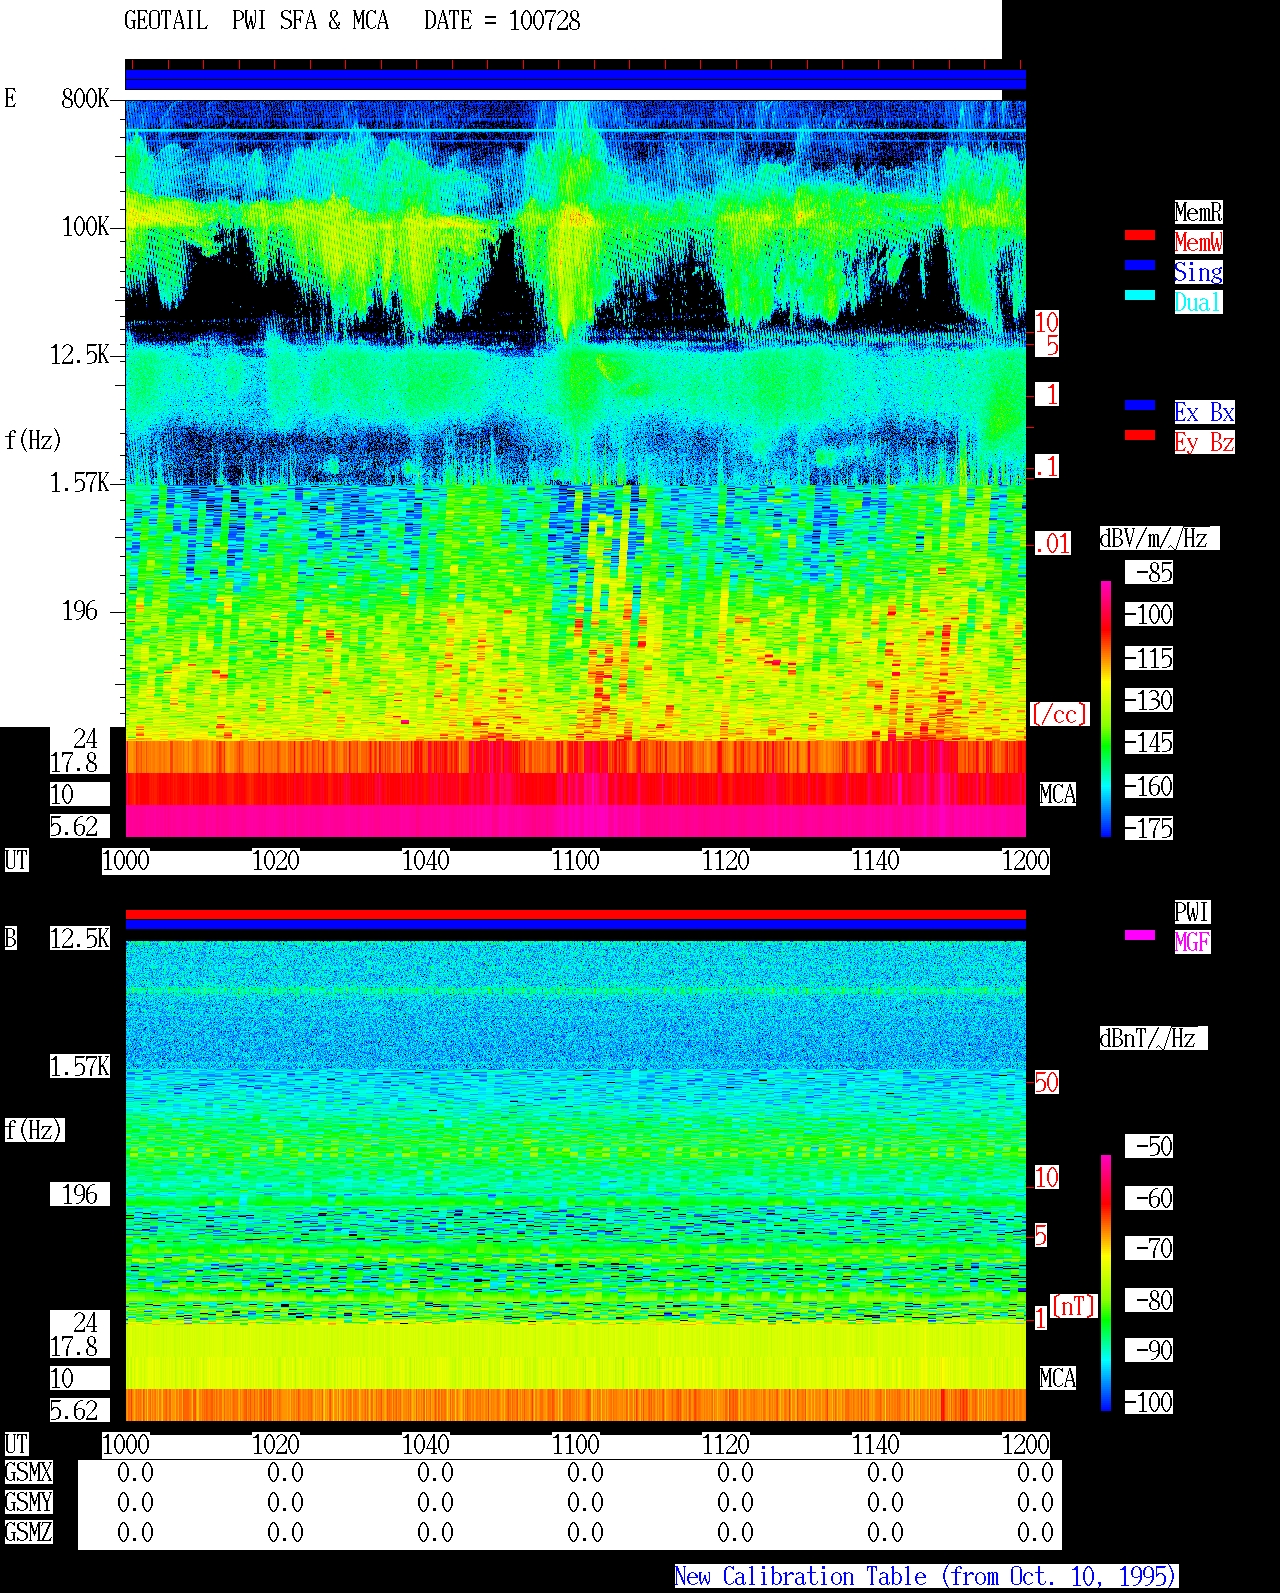
Task: Click the MemR legend label
Action: click(1198, 212)
